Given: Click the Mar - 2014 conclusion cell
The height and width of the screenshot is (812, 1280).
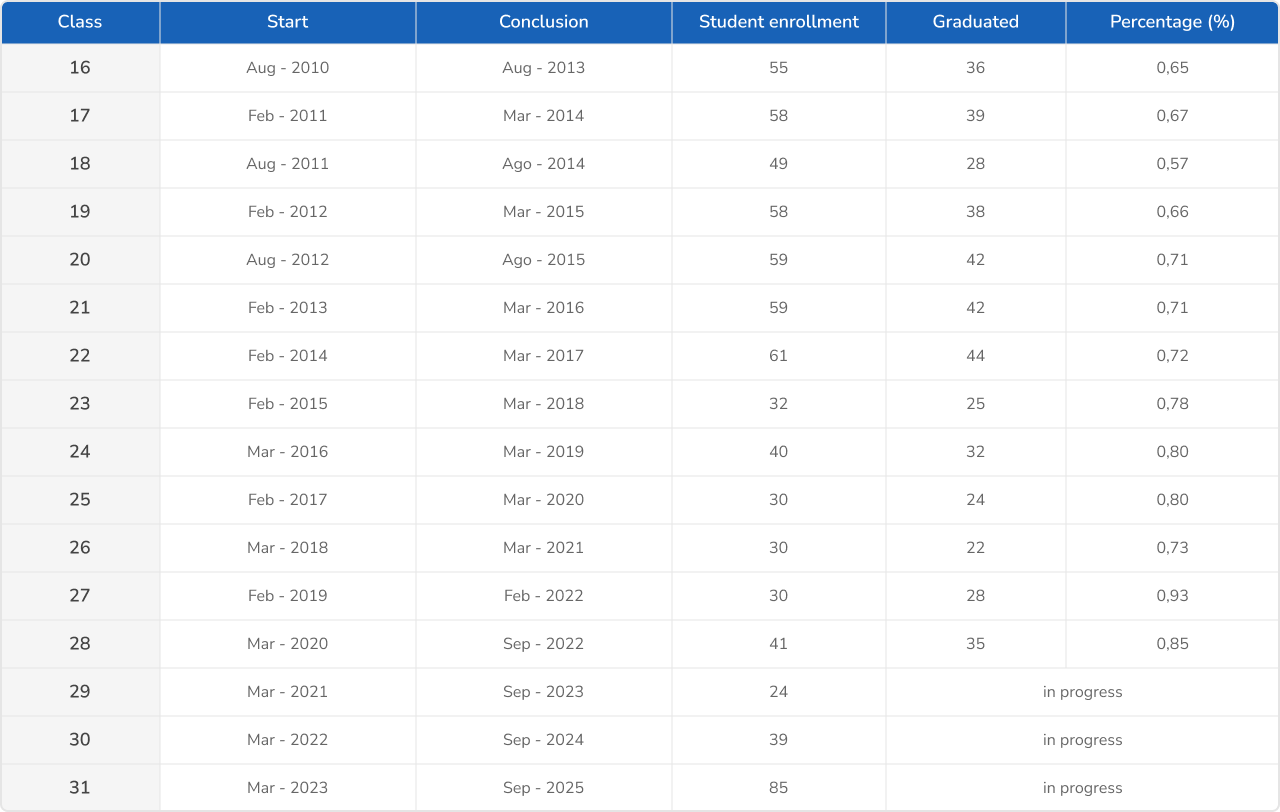Looking at the screenshot, I should tap(544, 116).
